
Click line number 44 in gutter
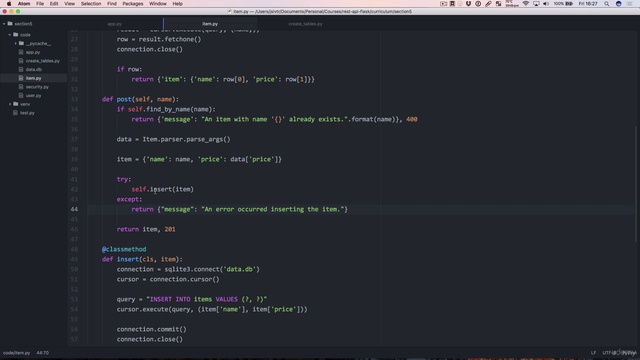tap(74, 209)
